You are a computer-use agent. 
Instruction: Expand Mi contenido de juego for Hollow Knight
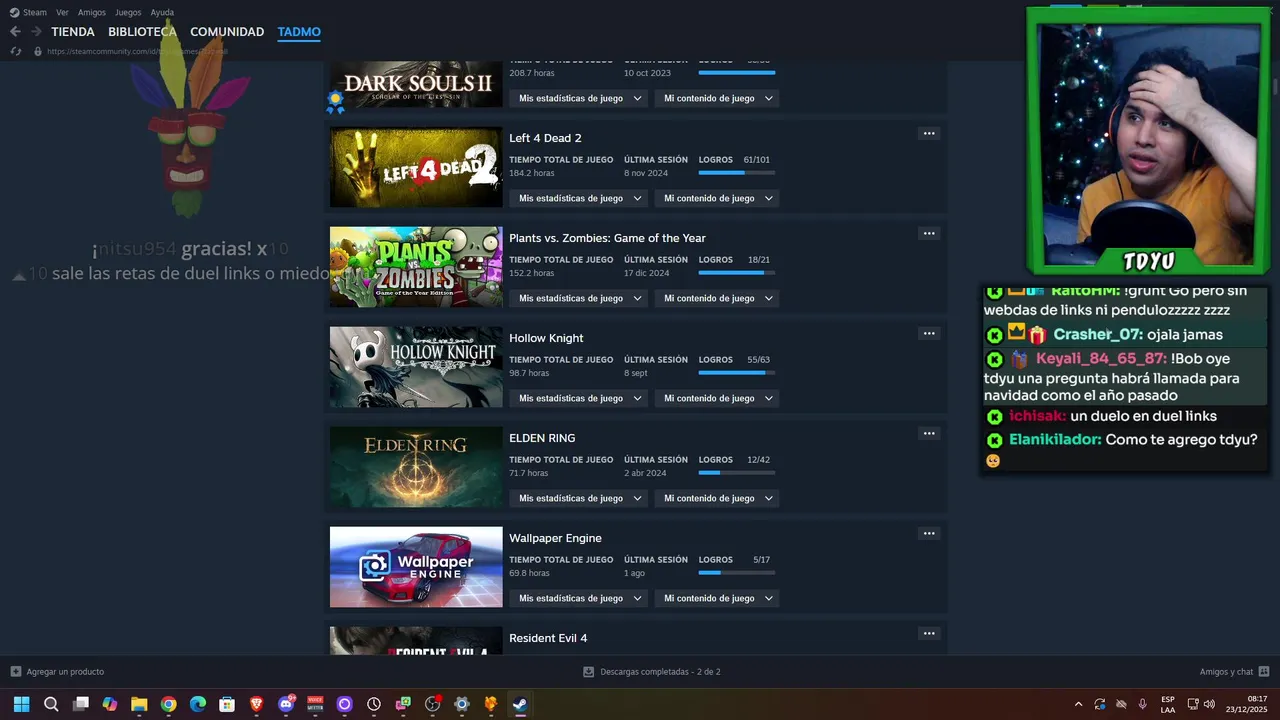717,398
